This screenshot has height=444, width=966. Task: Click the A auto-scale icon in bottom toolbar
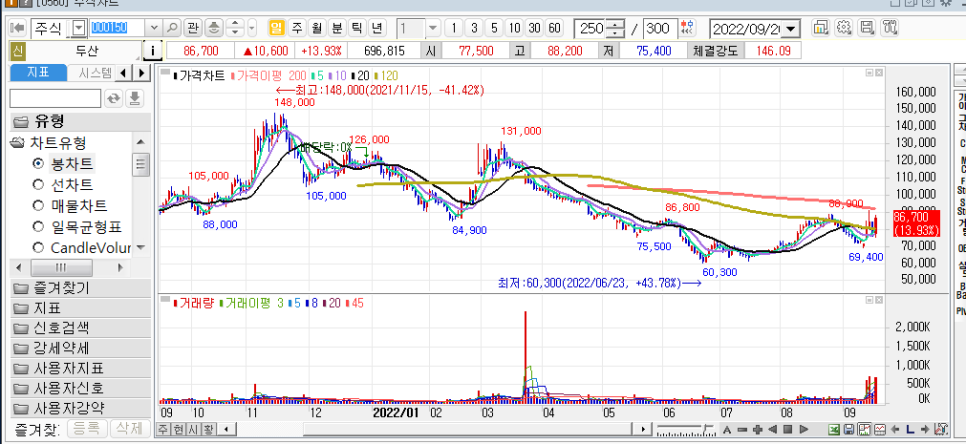[727, 429]
